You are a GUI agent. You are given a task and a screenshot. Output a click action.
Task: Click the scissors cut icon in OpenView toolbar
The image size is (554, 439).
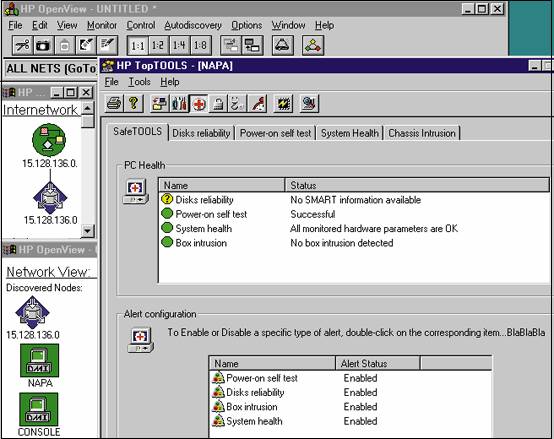click(x=23, y=45)
